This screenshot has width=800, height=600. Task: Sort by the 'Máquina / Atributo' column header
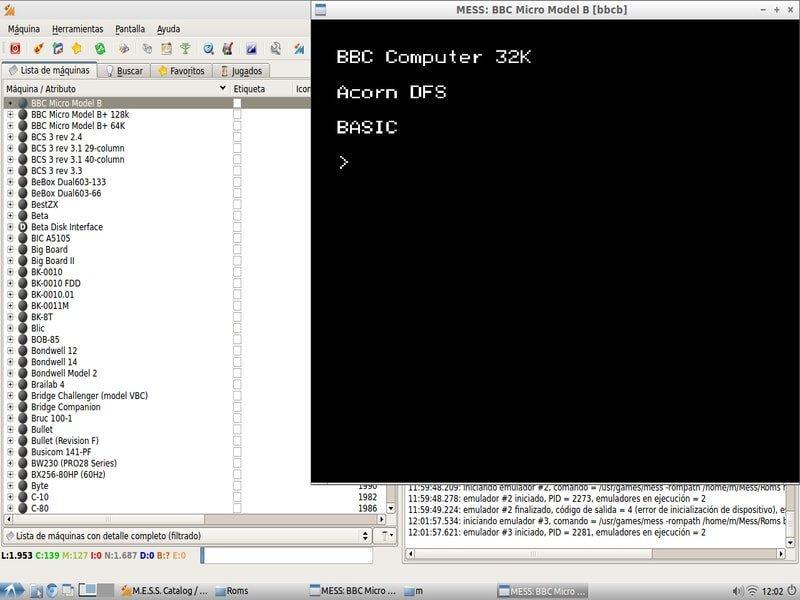click(x=116, y=89)
